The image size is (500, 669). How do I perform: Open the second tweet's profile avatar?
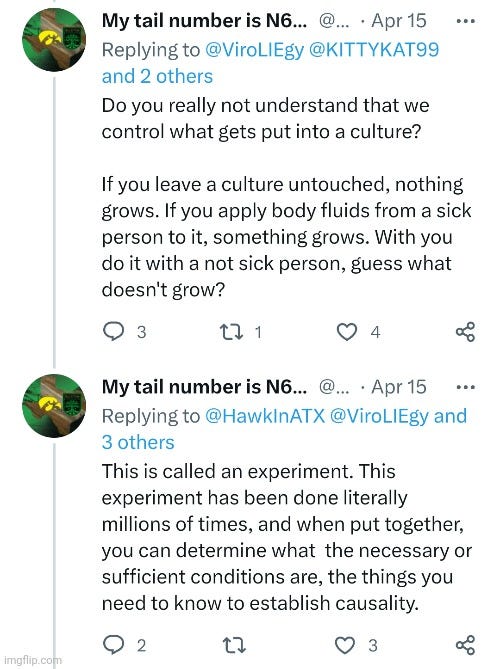click(x=54, y=406)
